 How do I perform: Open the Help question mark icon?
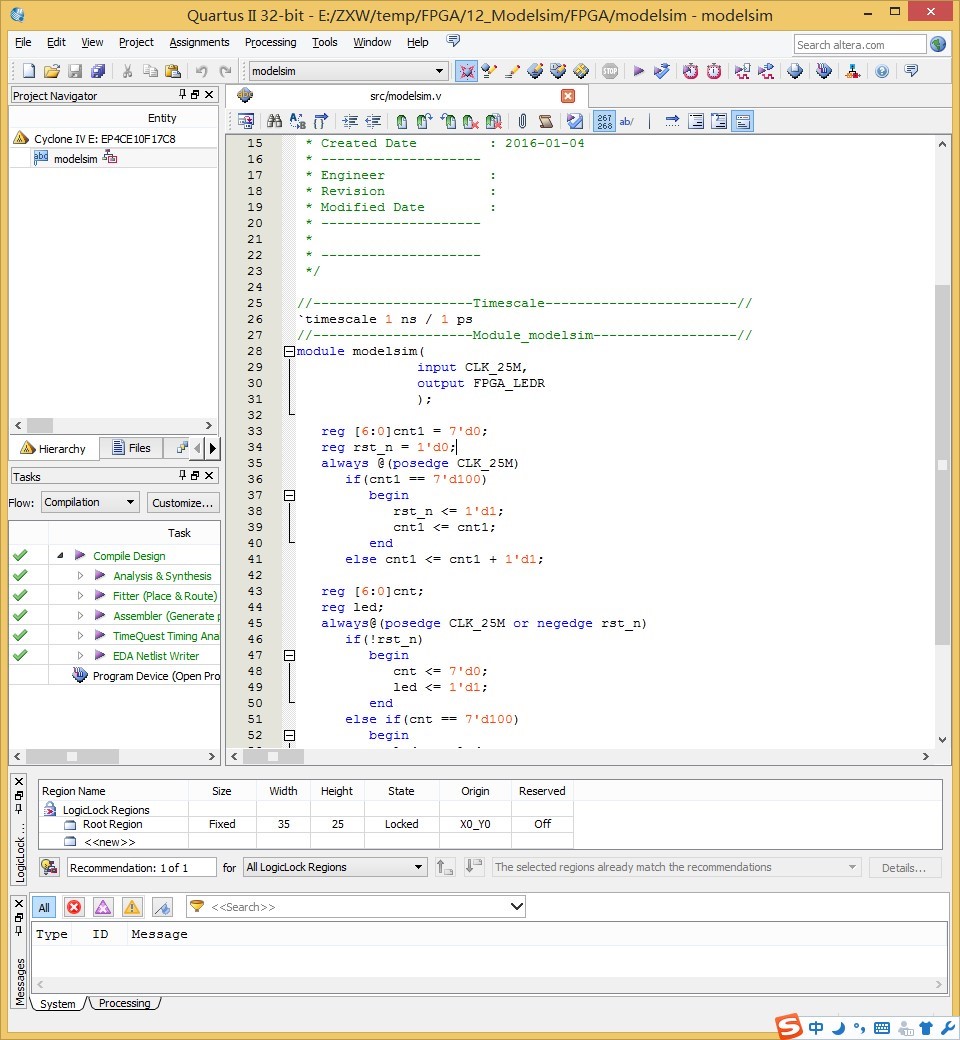pyautogui.click(x=881, y=71)
